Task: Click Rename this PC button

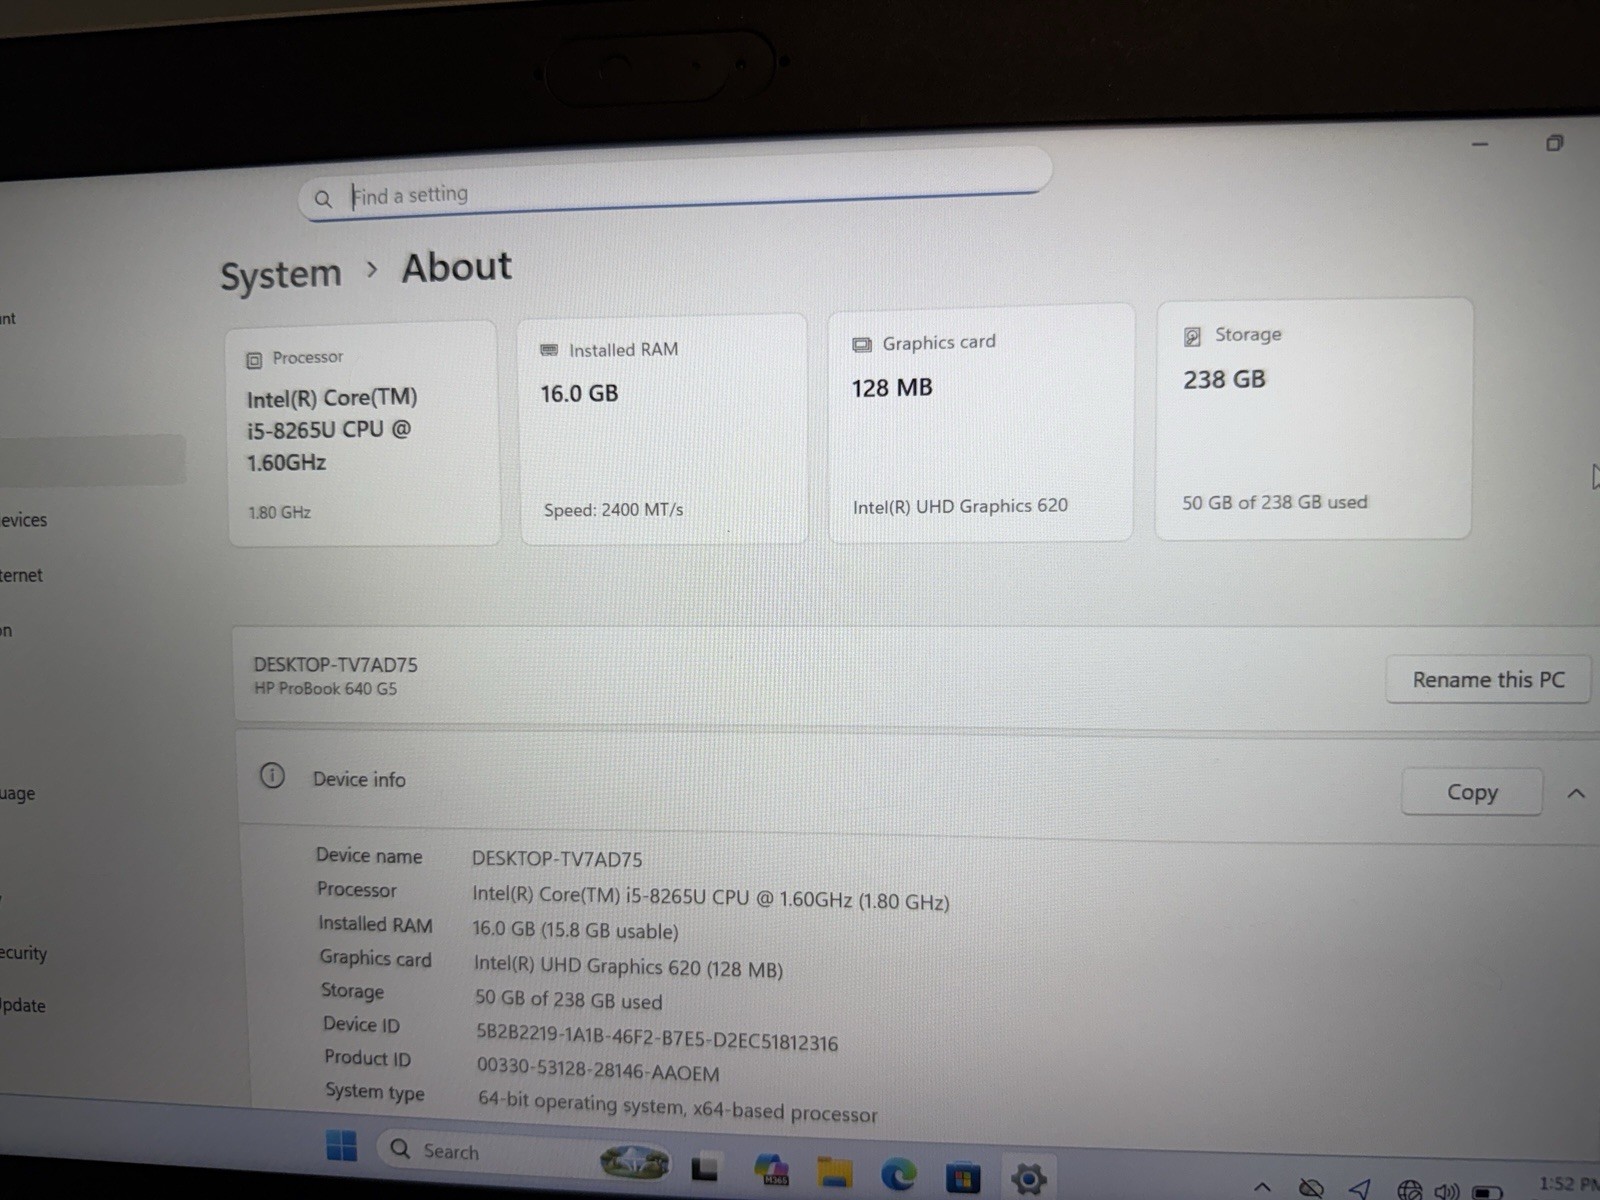Action: point(1488,680)
